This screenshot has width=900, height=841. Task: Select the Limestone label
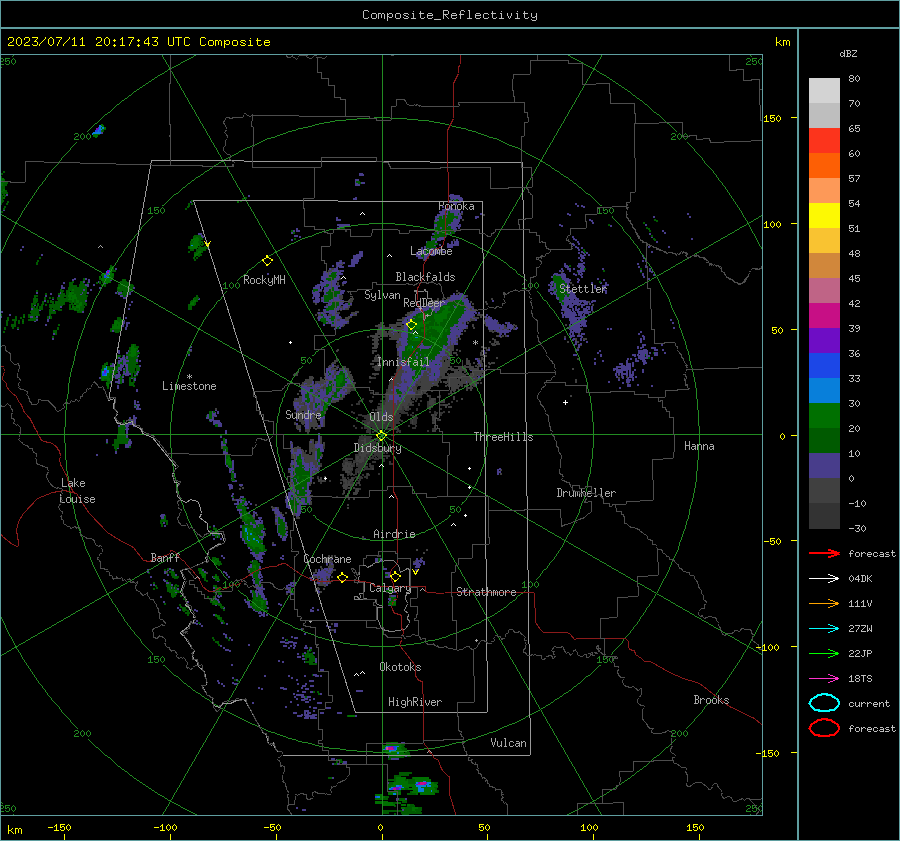coord(189,386)
